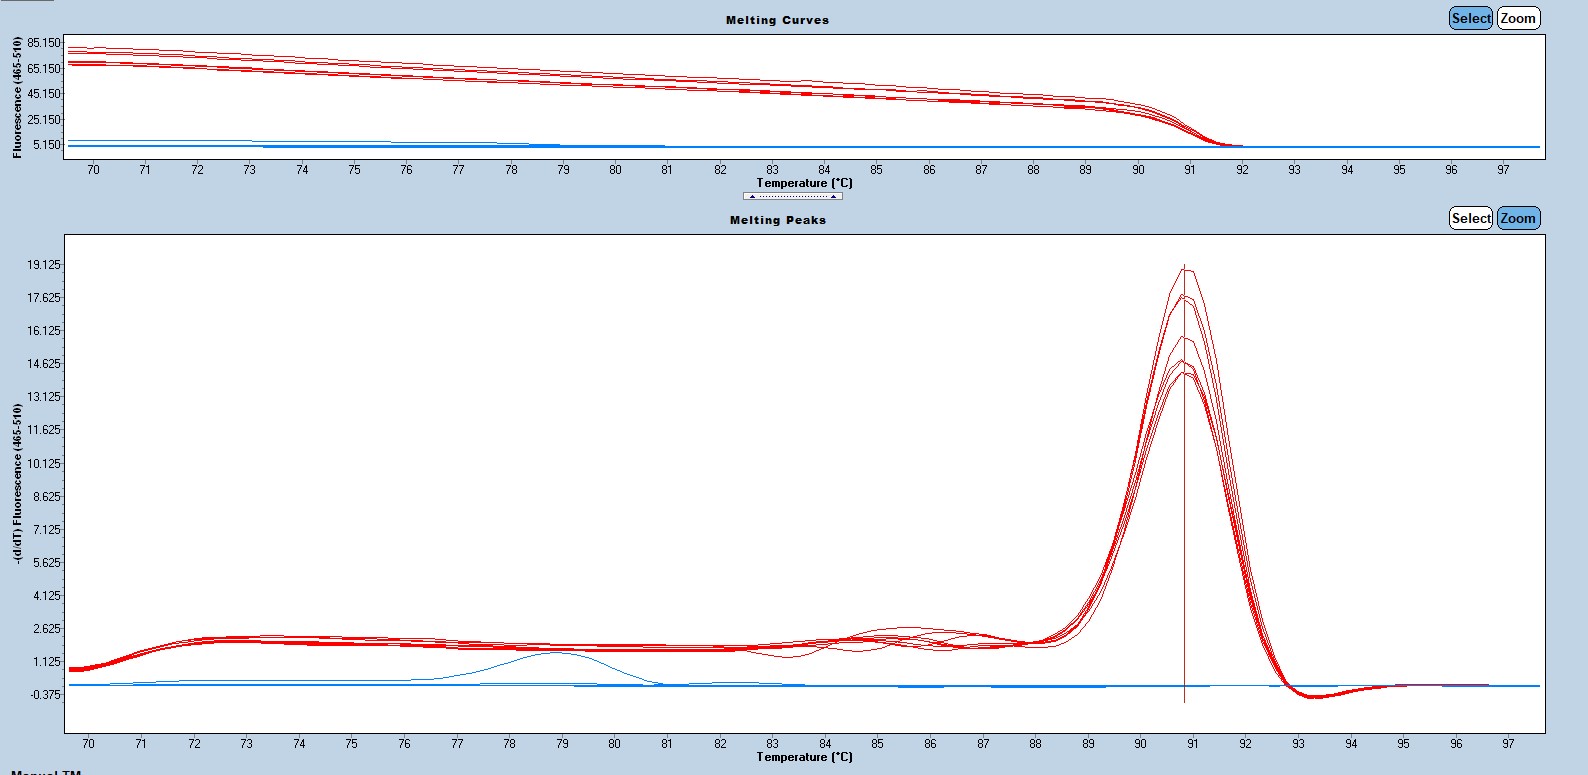The image size is (1588, 775).
Task: Click Temperature axis label under Melting Curves
Action: [804, 183]
